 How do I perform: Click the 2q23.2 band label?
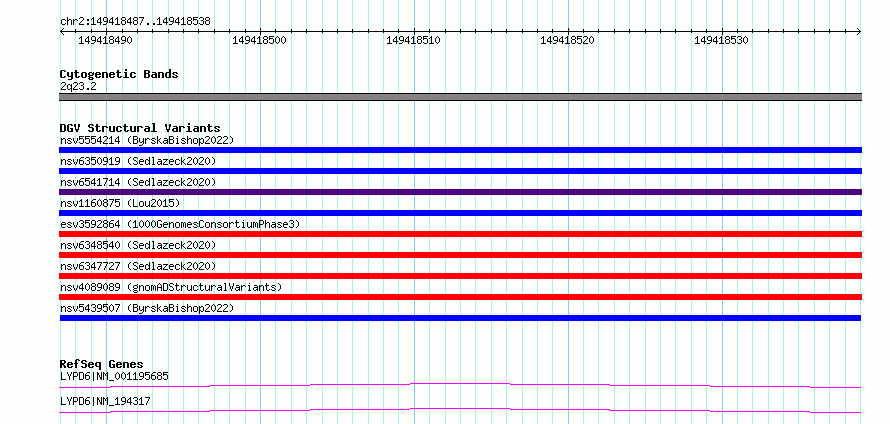pos(78,86)
